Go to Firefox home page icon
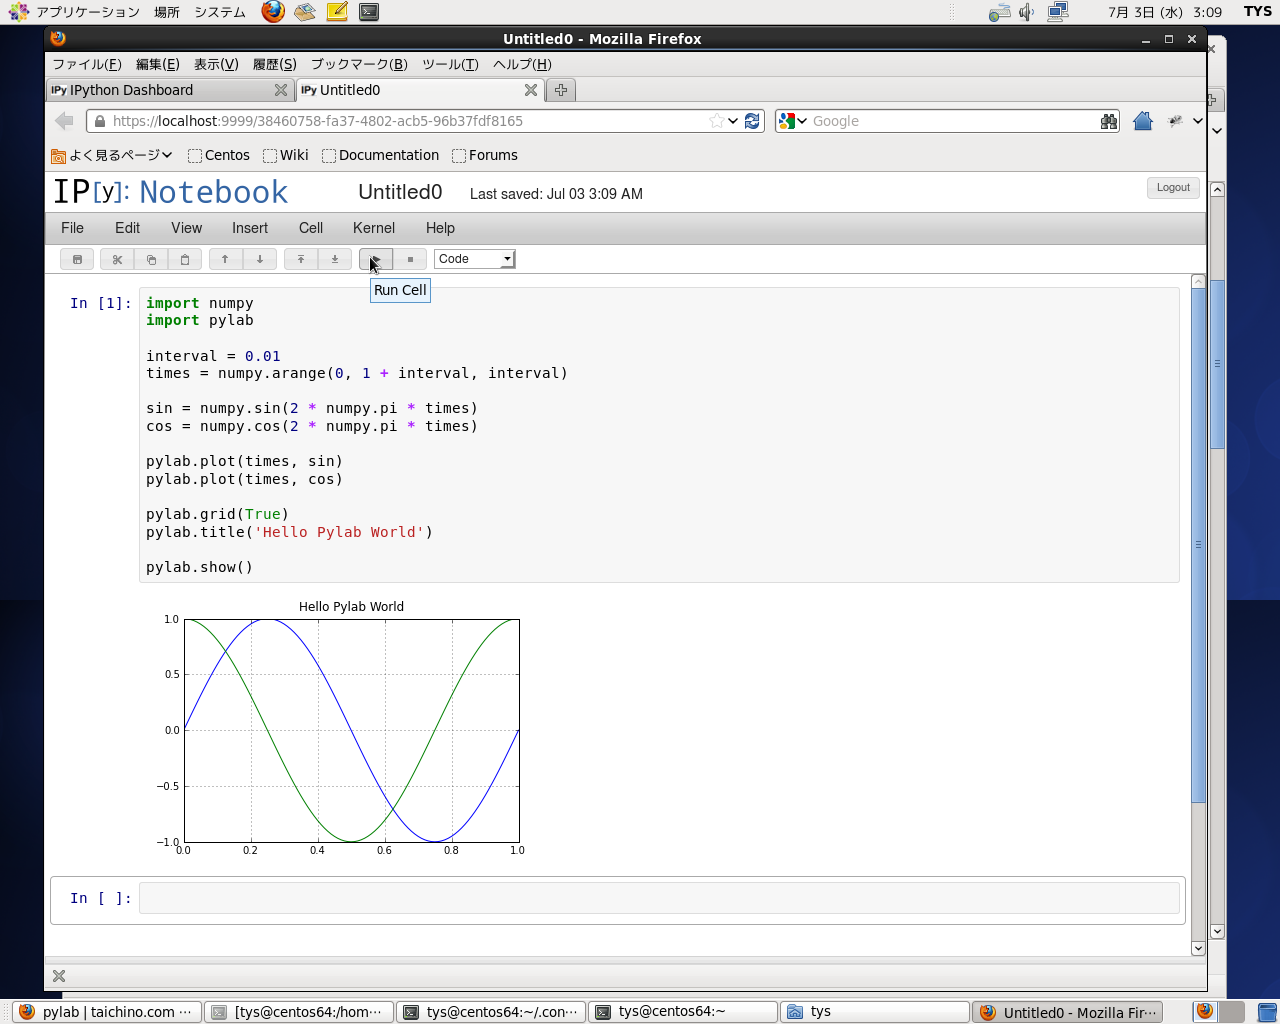The width and height of the screenshot is (1280, 1024). [x=1143, y=121]
